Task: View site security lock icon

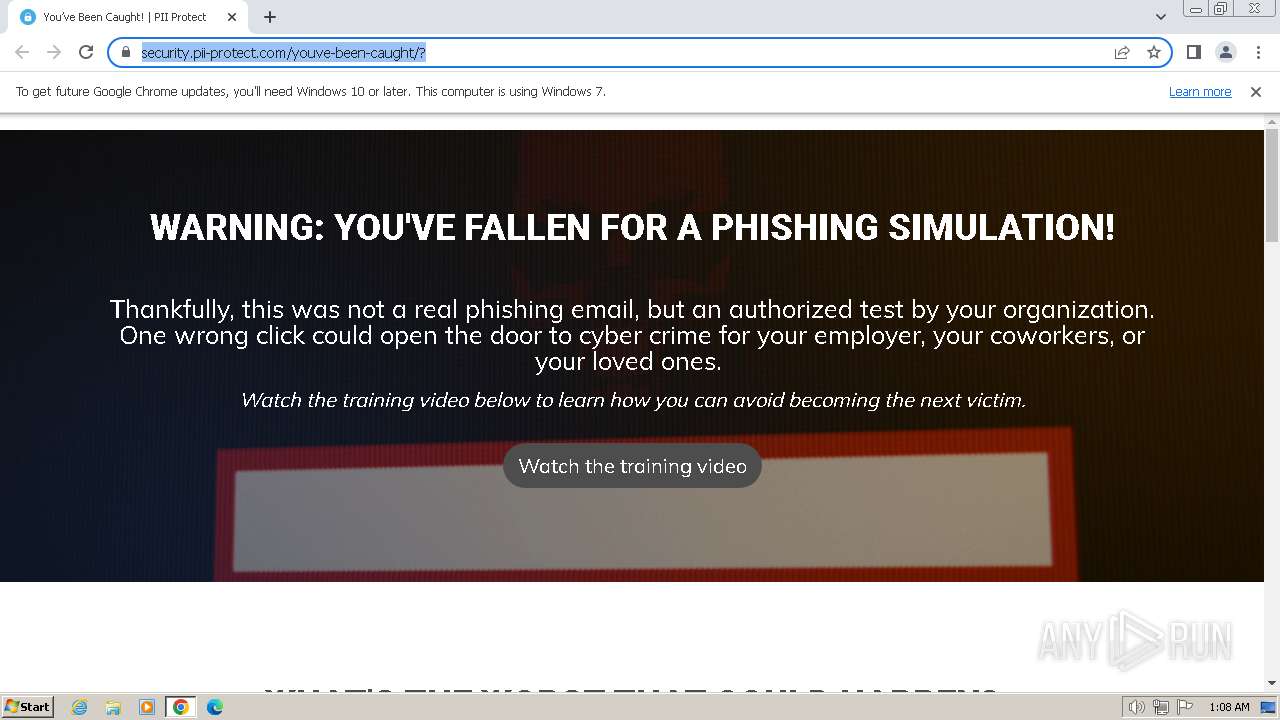Action: 126,52
